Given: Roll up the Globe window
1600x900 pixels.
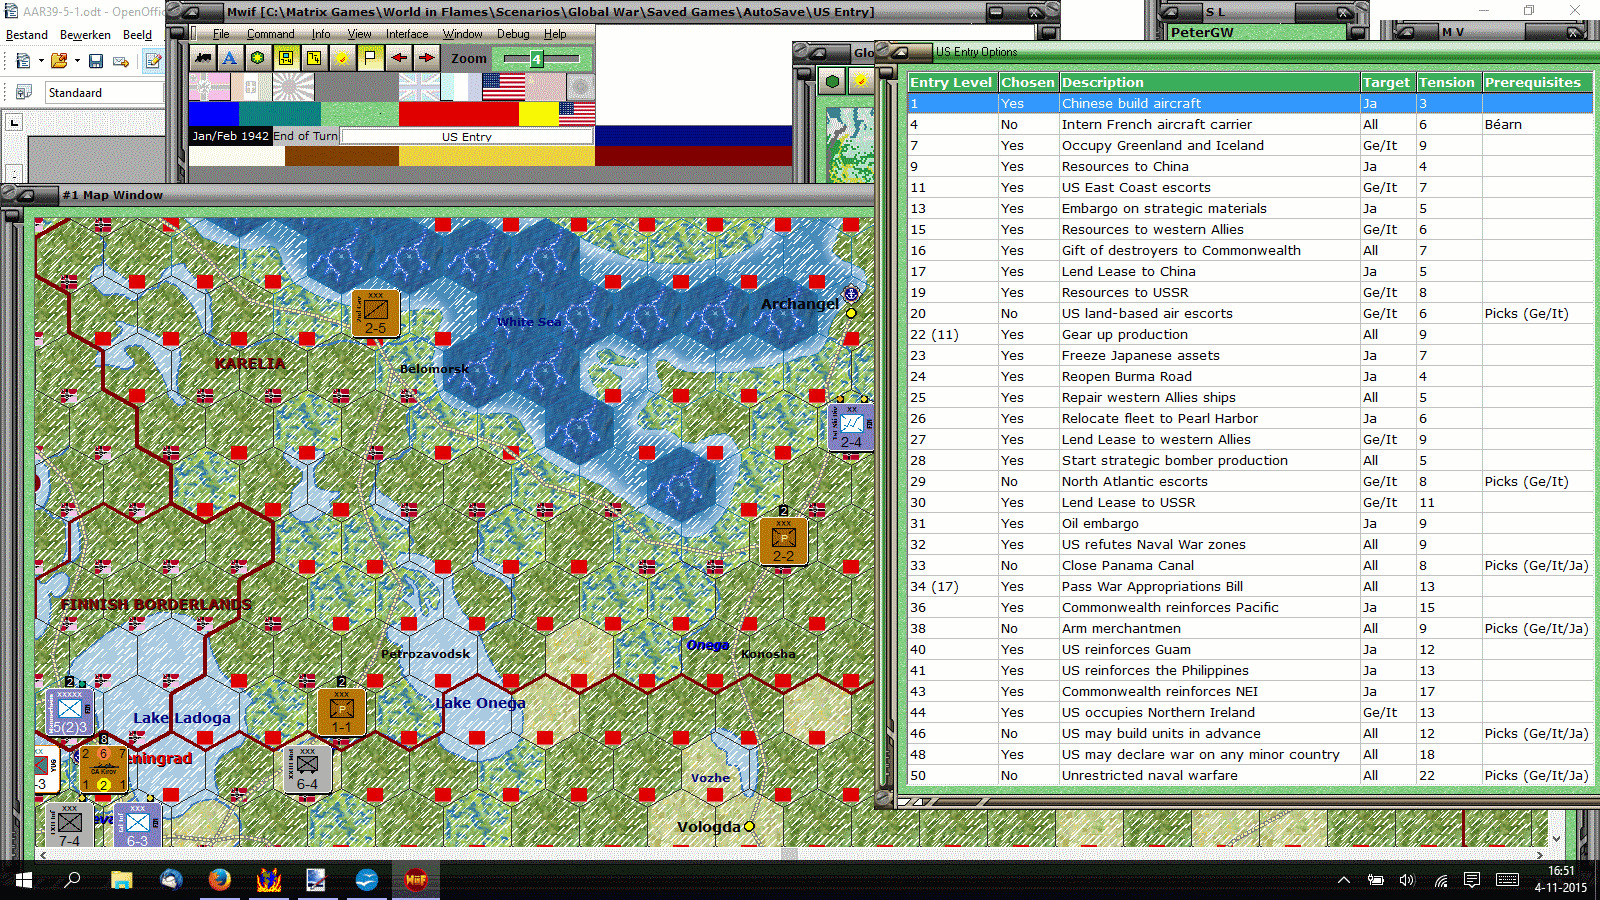Looking at the screenshot, I should [x=817, y=52].
